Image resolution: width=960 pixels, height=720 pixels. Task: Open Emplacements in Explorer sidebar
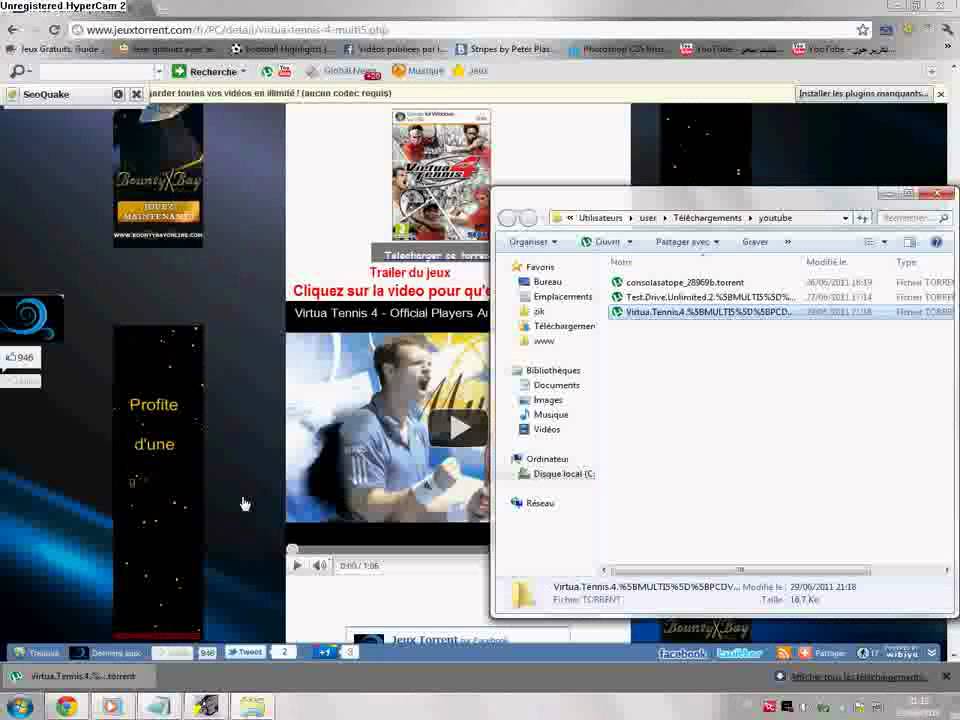tap(562, 296)
